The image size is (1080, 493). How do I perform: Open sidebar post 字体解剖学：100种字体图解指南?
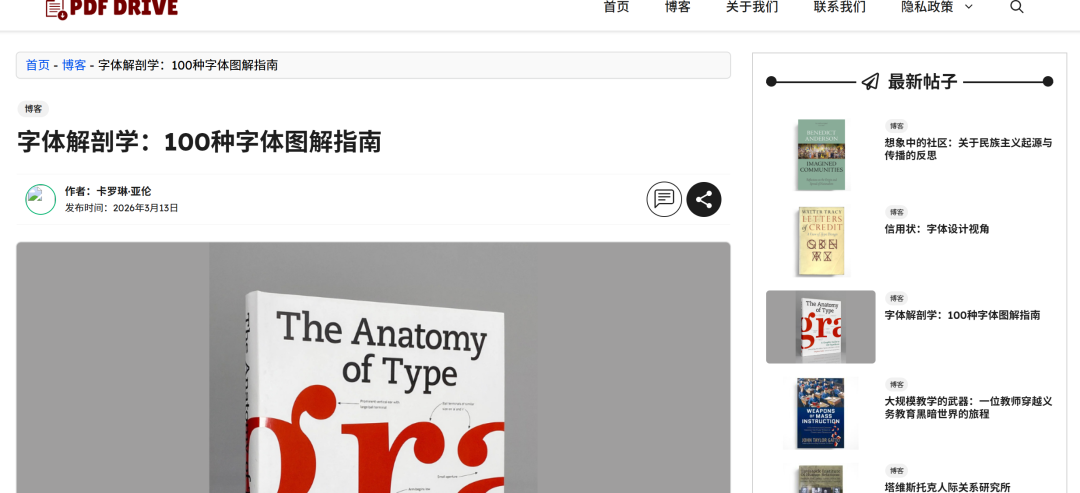(962, 315)
